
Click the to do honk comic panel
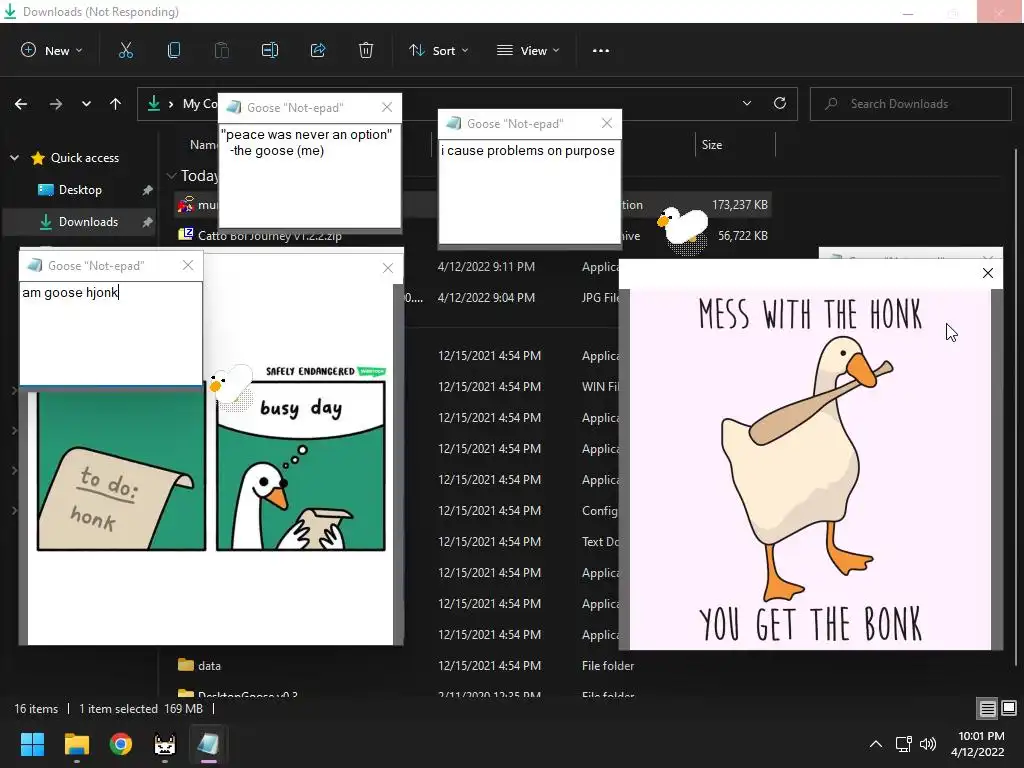click(121, 467)
